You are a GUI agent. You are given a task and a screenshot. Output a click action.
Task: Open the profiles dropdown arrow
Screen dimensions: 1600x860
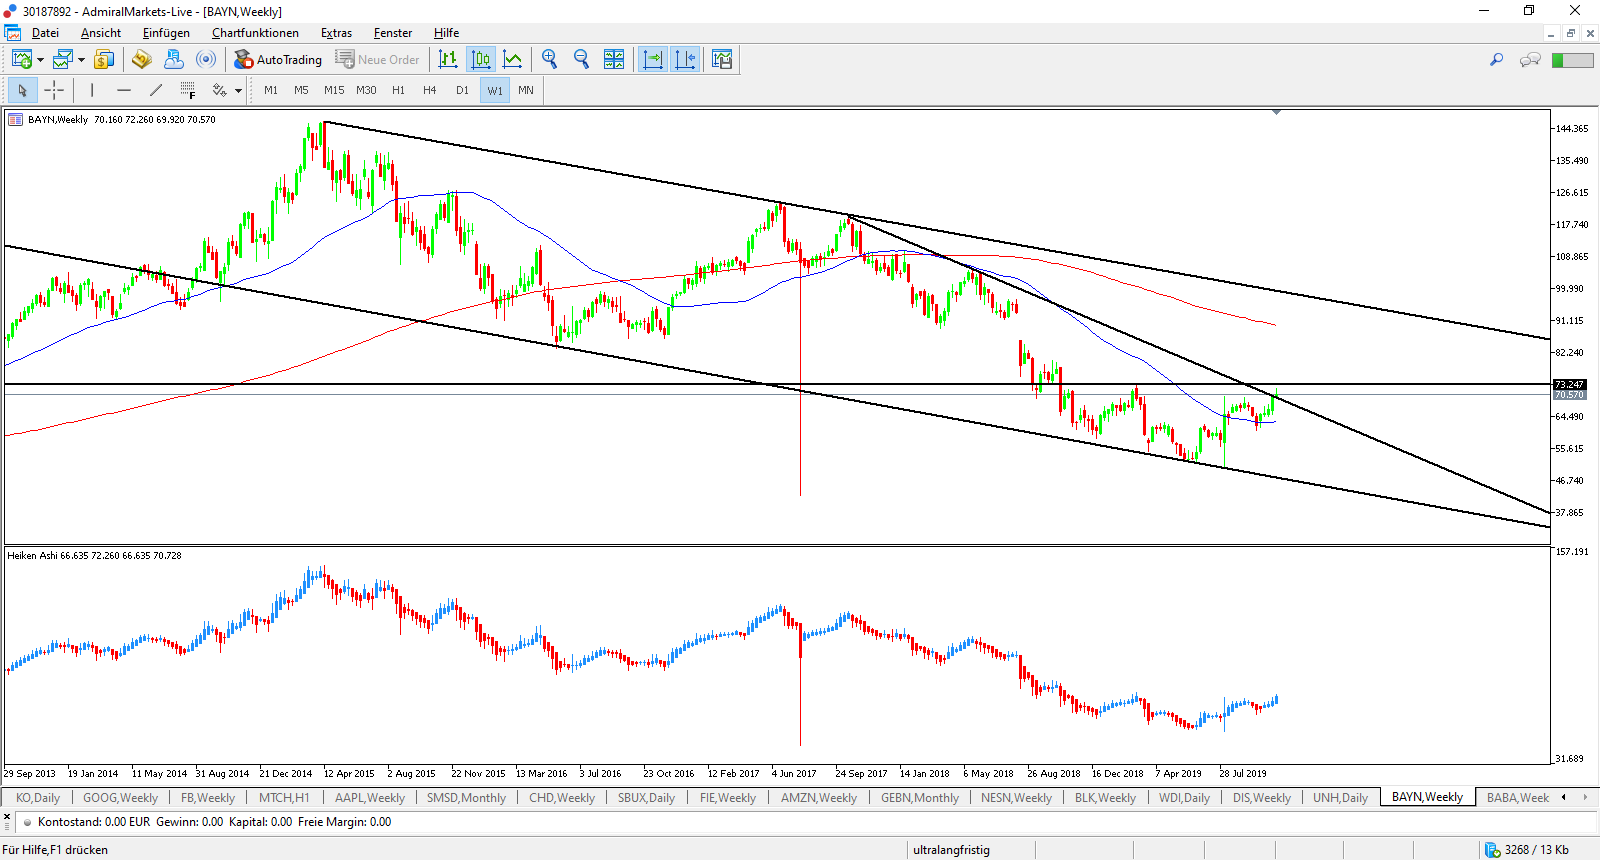pos(81,60)
